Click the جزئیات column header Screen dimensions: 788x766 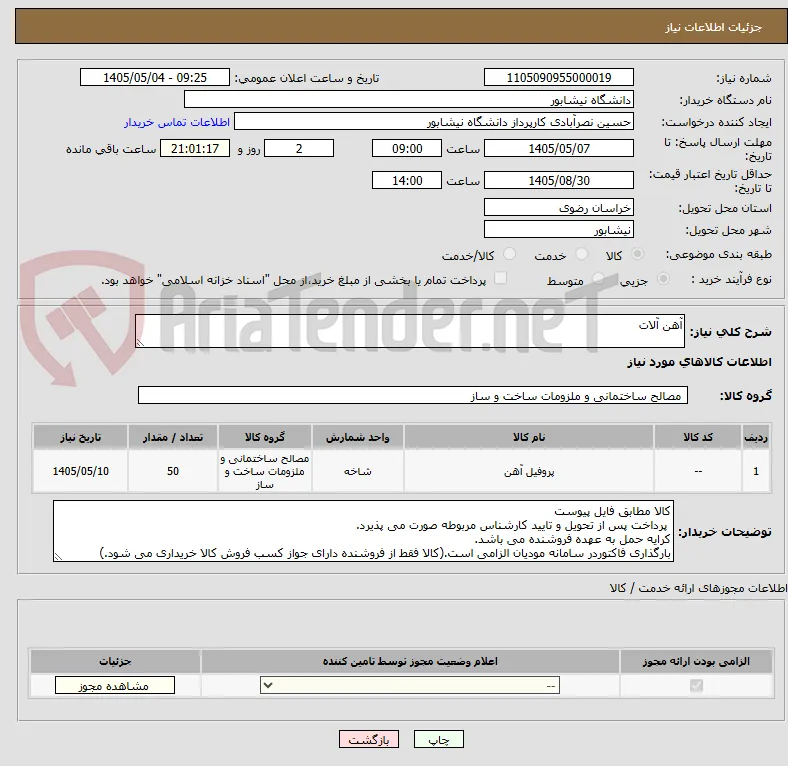pos(115,661)
